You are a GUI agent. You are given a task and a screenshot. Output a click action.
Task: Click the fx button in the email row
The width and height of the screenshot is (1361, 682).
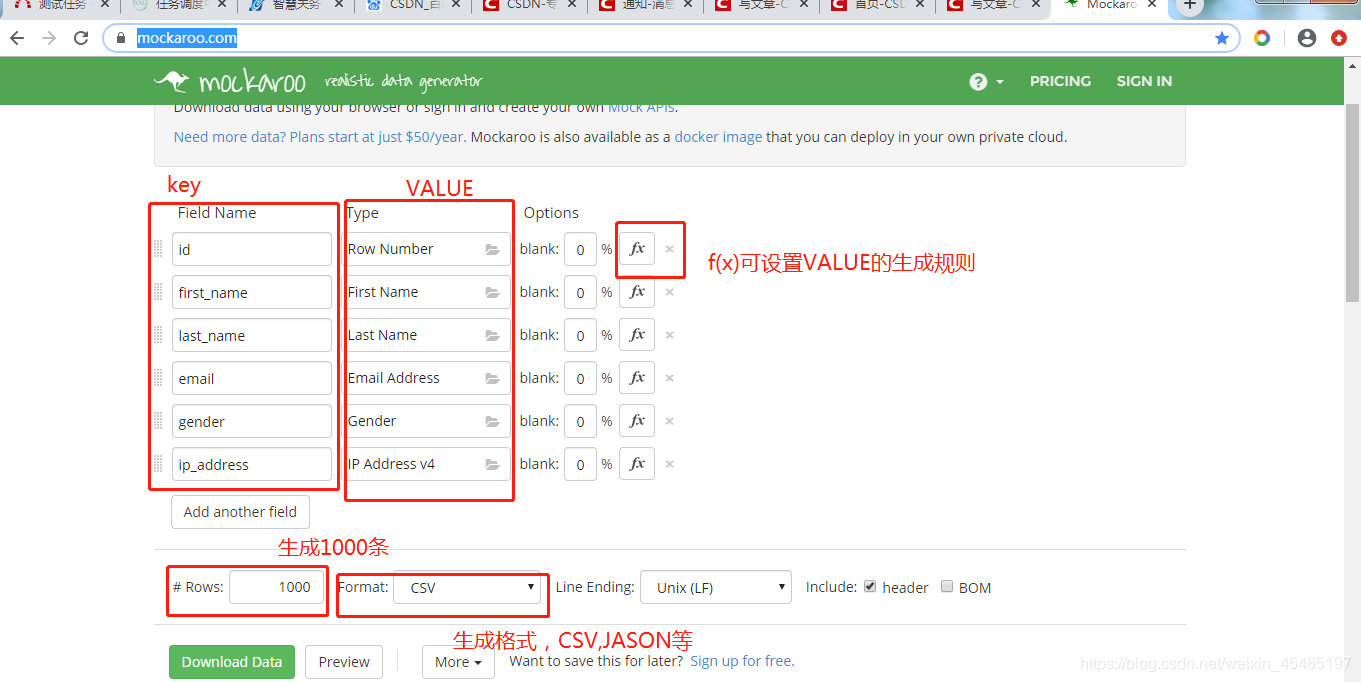coord(637,378)
